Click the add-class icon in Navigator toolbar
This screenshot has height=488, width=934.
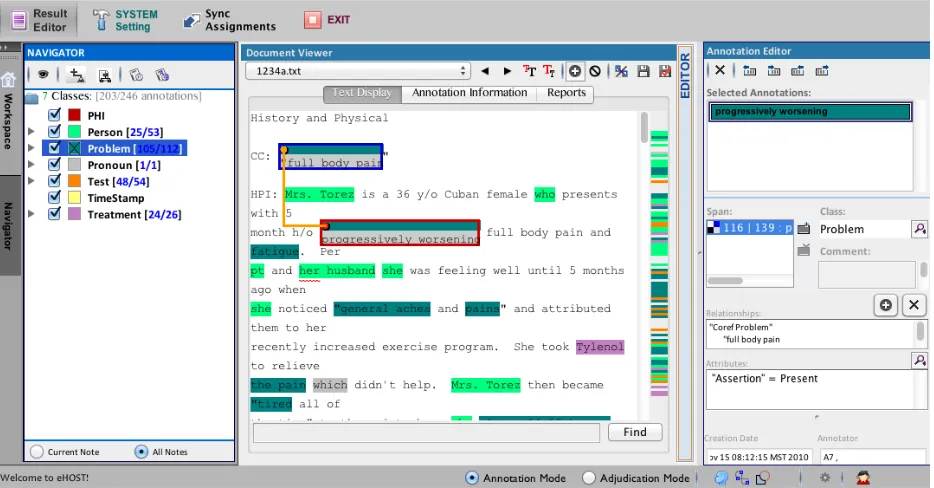click(x=76, y=75)
